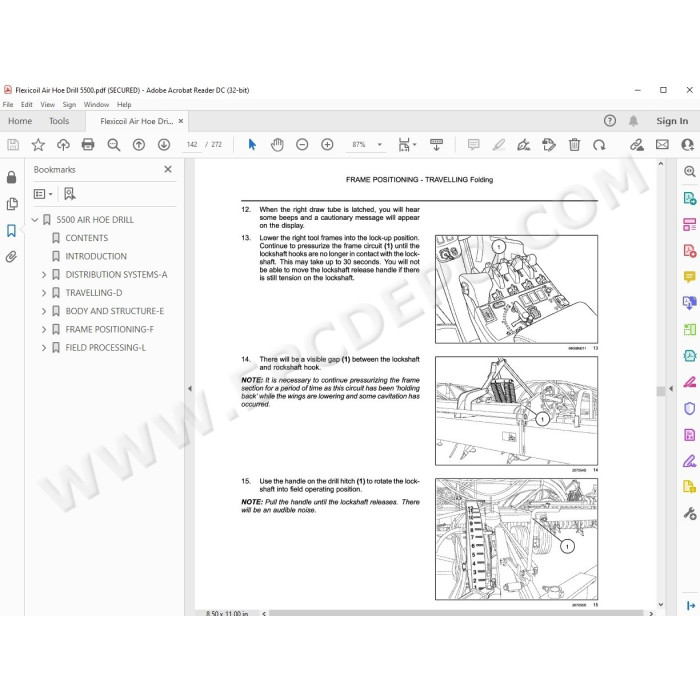This screenshot has width=700, height=700.
Task: Collapse the 5500 AIR HOE DRILL bookmark
Action: click(x=34, y=220)
